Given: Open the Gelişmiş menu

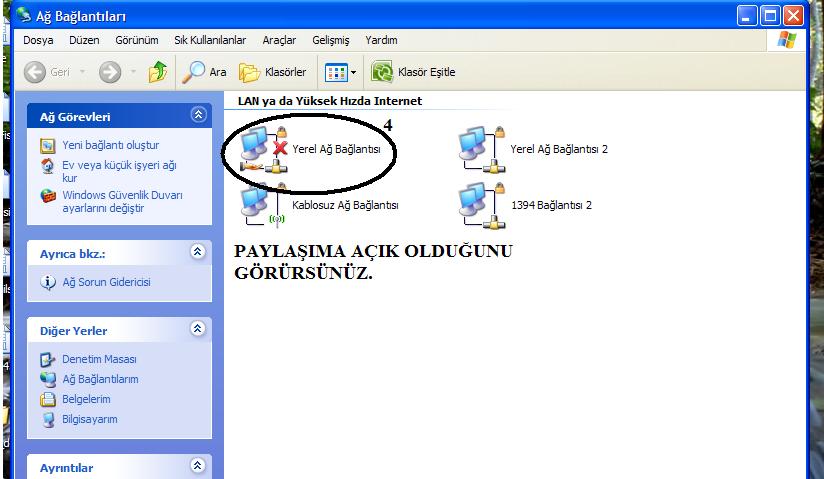Looking at the screenshot, I should 331,40.
